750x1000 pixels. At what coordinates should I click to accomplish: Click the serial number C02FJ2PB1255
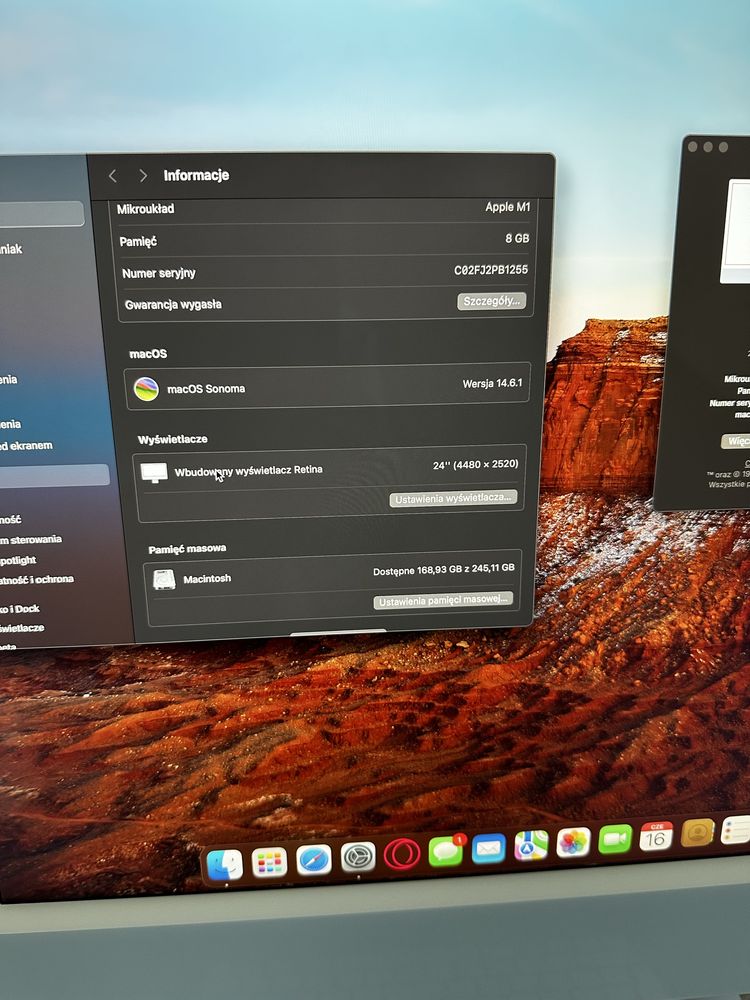[x=491, y=270]
